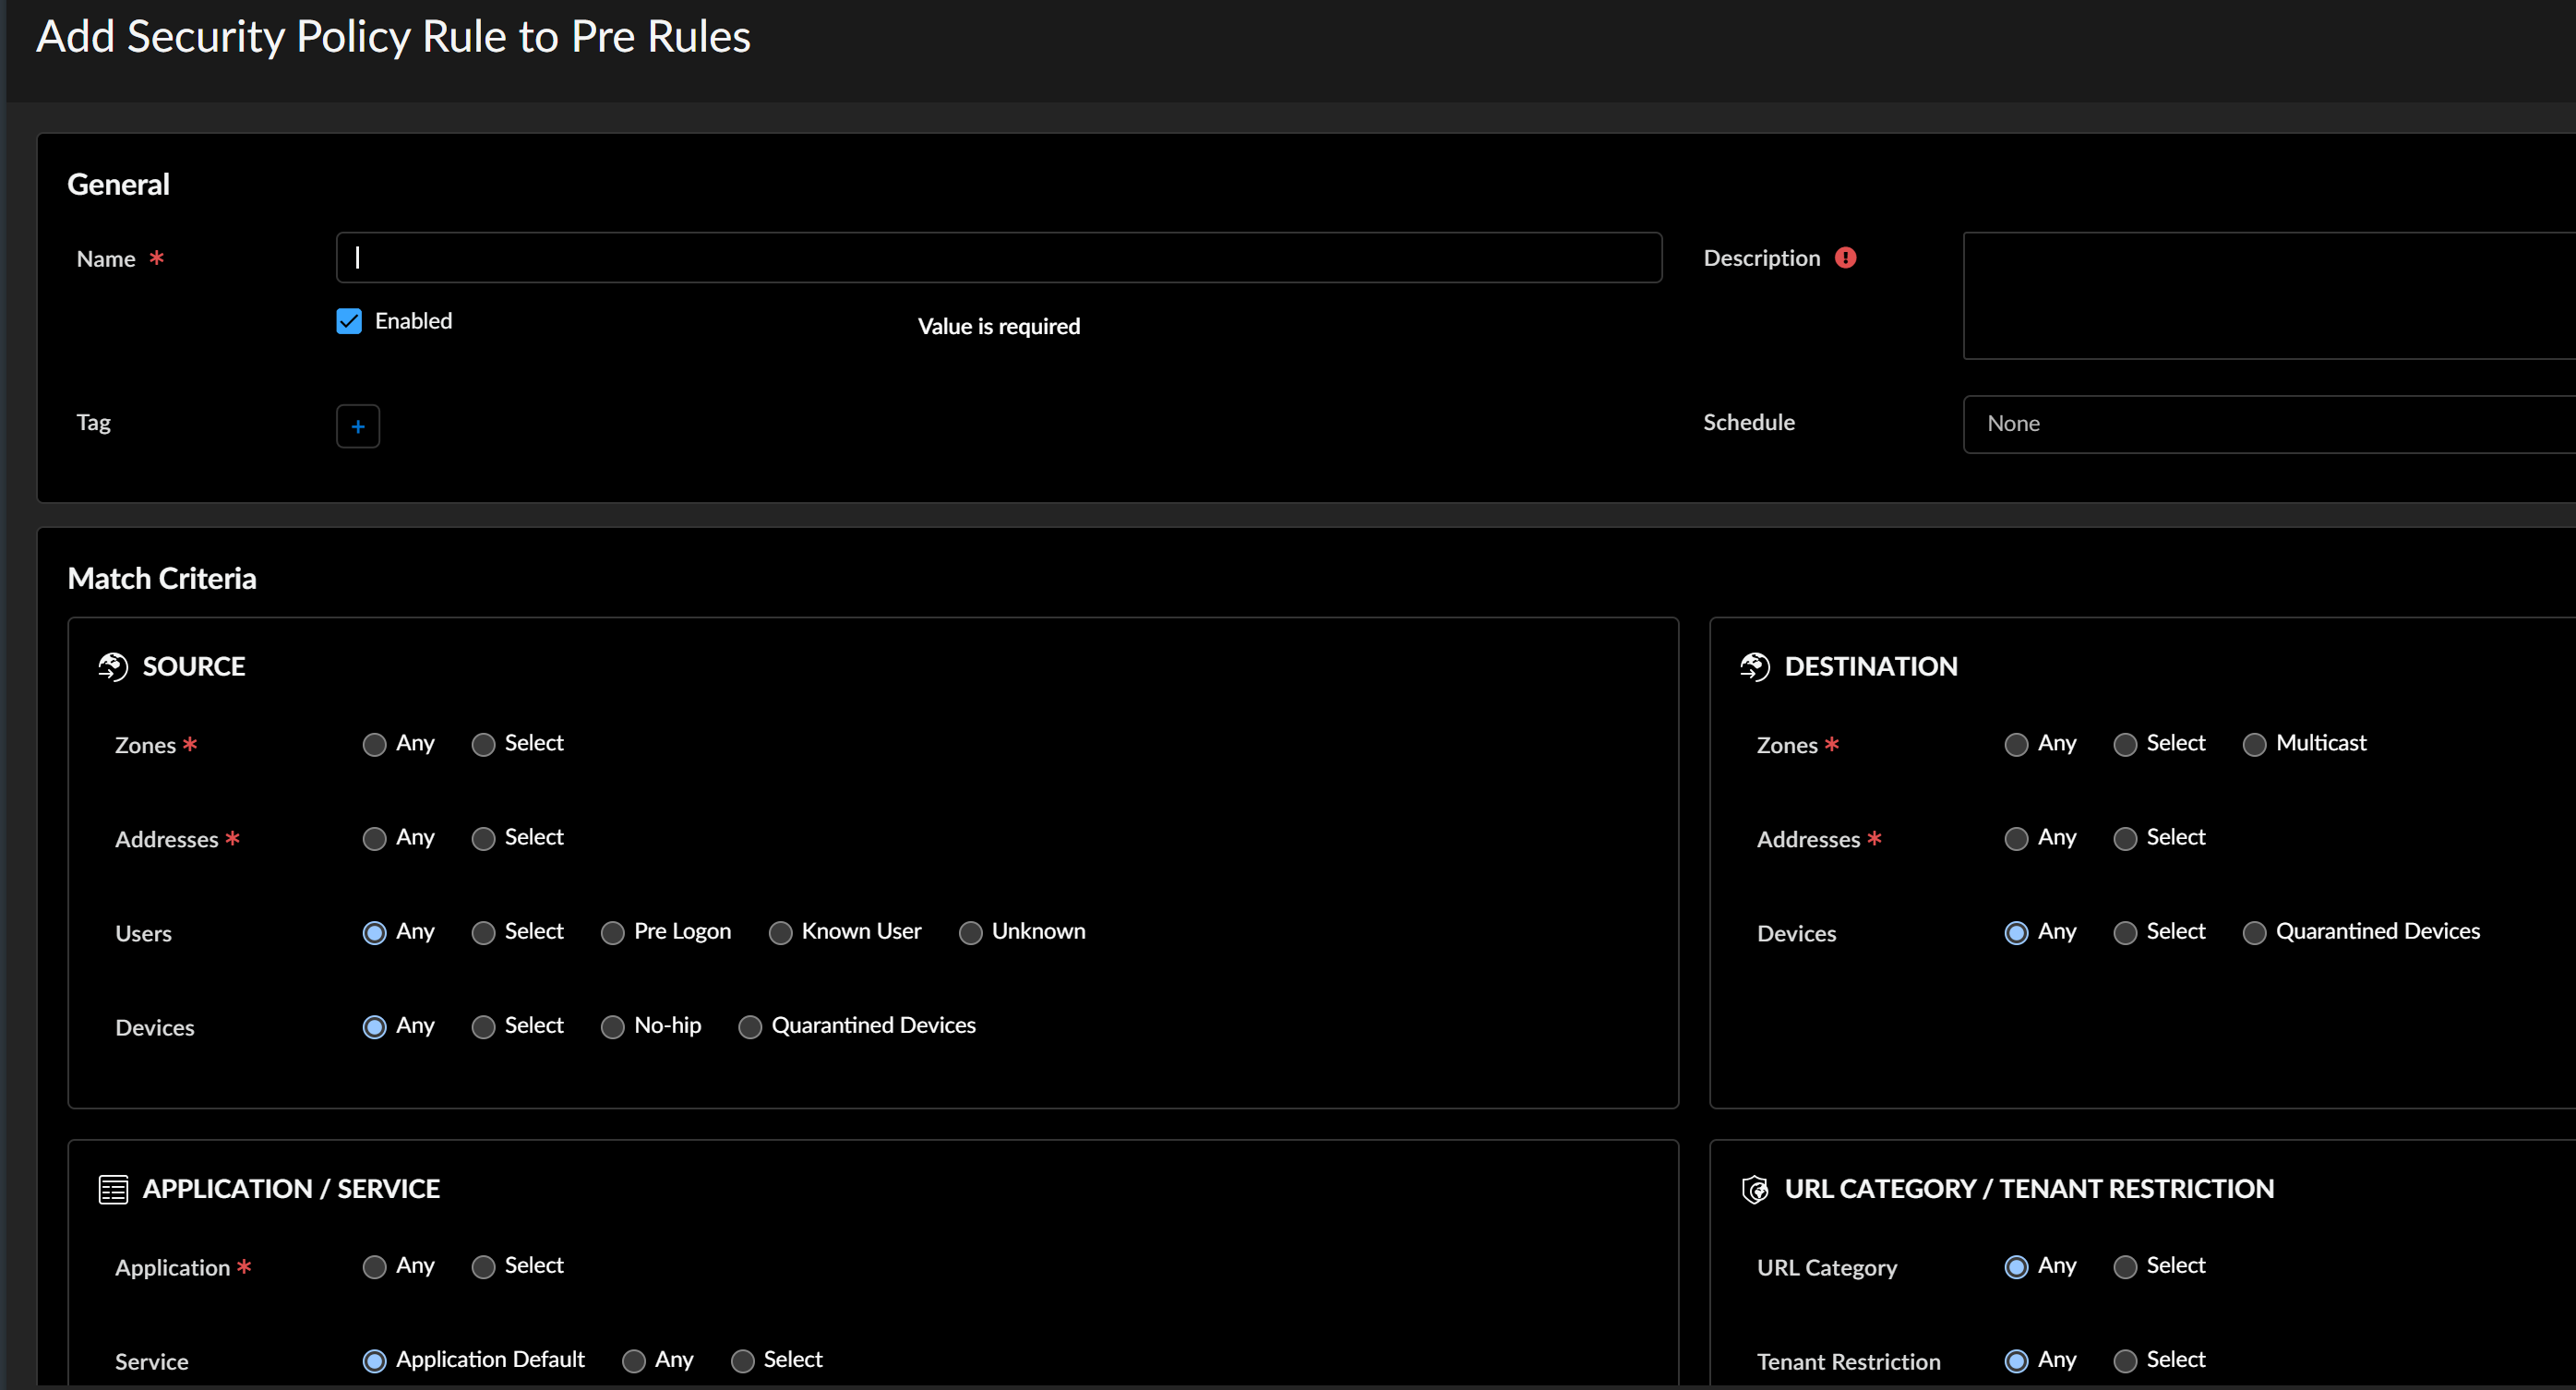Image resolution: width=2576 pixels, height=1390 pixels.
Task: Open the Schedule dropdown
Action: (2268, 424)
